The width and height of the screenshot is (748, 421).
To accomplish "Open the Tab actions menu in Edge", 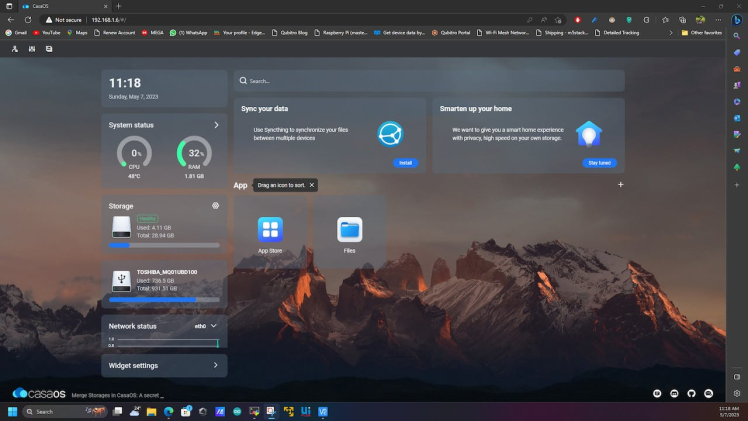I will (x=9, y=6).
